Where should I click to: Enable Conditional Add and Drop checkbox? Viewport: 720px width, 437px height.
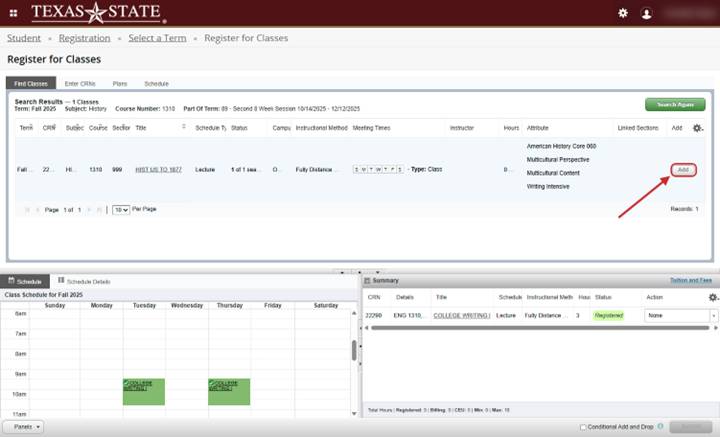click(584, 427)
